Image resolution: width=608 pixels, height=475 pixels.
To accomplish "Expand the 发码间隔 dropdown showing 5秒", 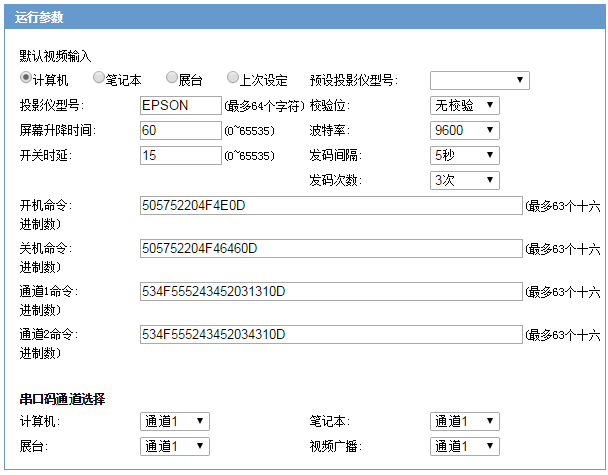I will pyautogui.click(x=464, y=155).
